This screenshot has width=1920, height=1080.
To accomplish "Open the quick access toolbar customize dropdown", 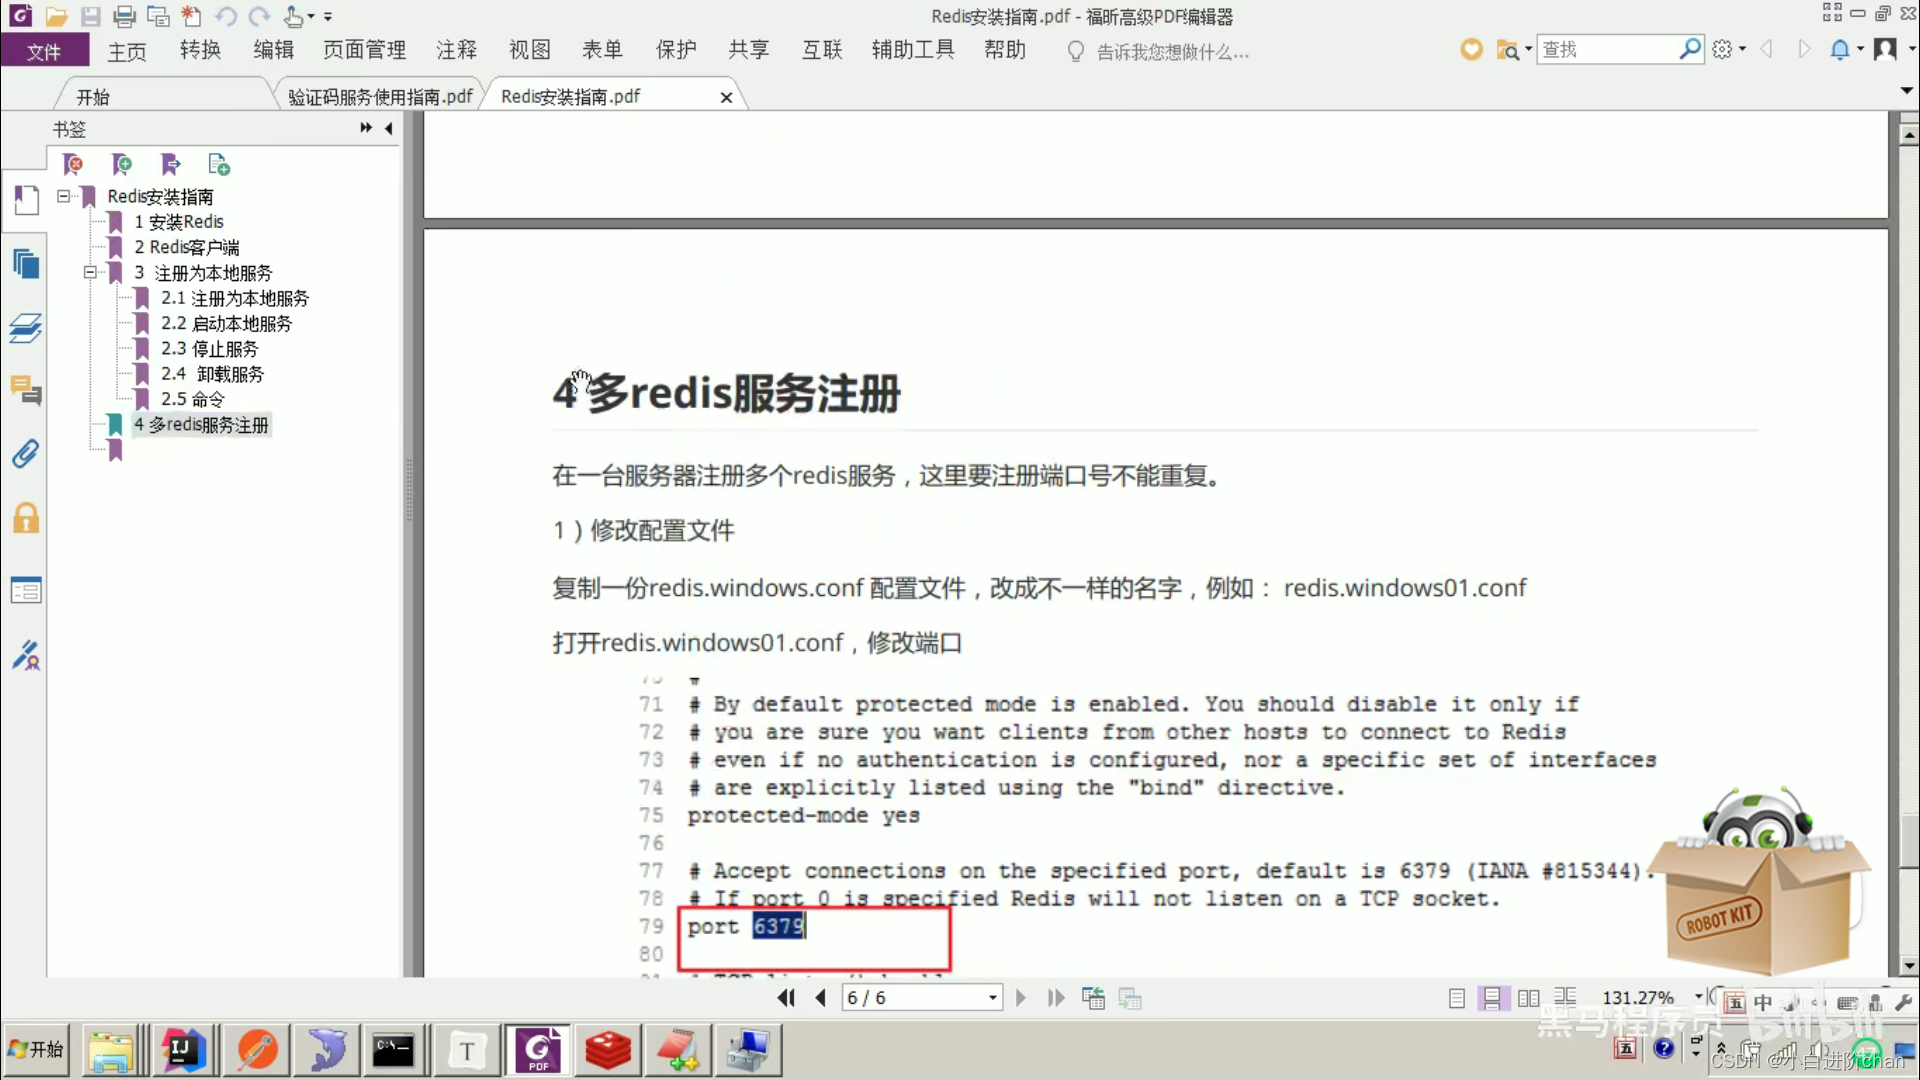I will pyautogui.click(x=328, y=16).
